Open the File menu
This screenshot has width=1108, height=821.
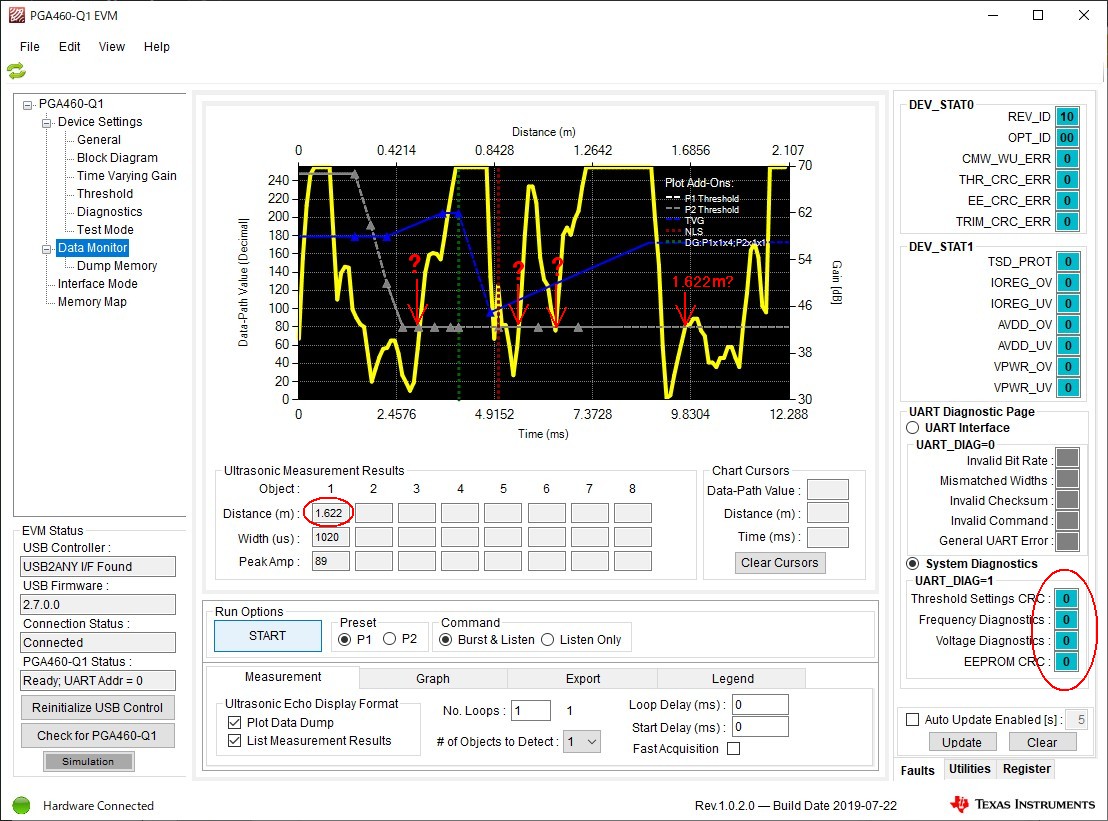[x=30, y=47]
